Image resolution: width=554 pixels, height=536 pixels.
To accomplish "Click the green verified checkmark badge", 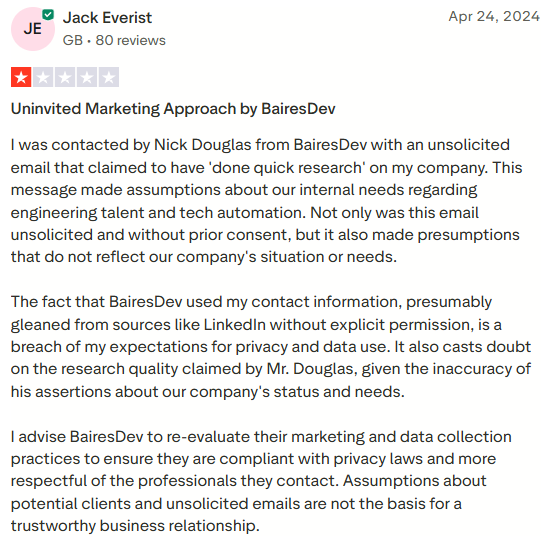I will click(48, 15).
